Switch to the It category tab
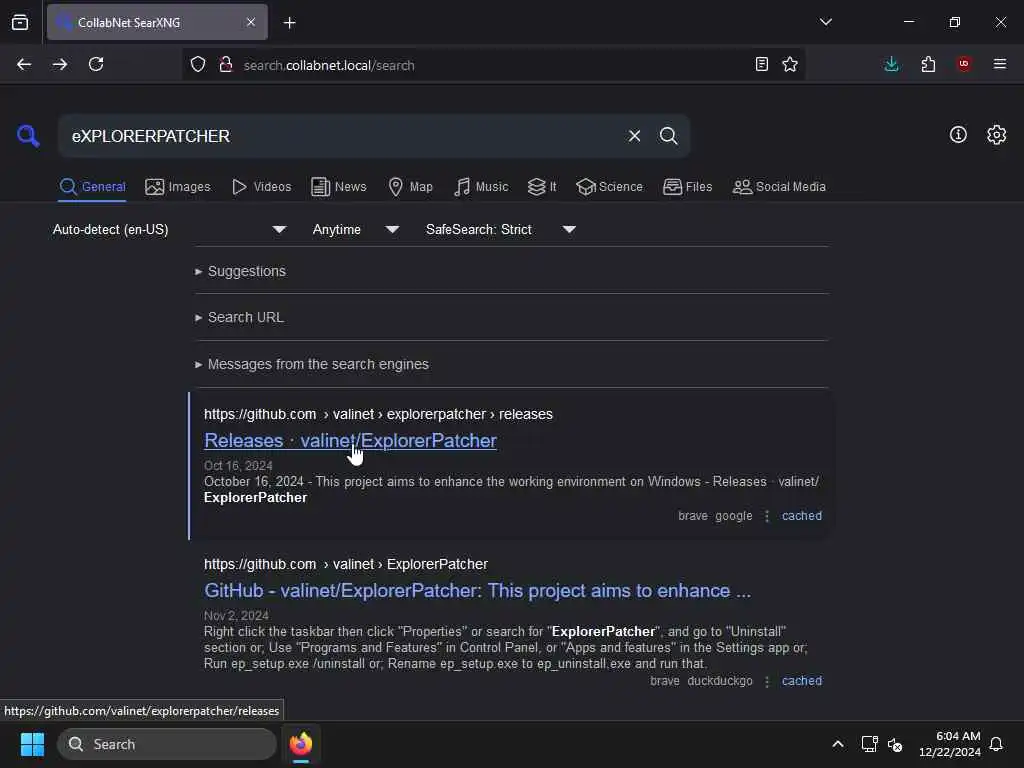 [542, 187]
